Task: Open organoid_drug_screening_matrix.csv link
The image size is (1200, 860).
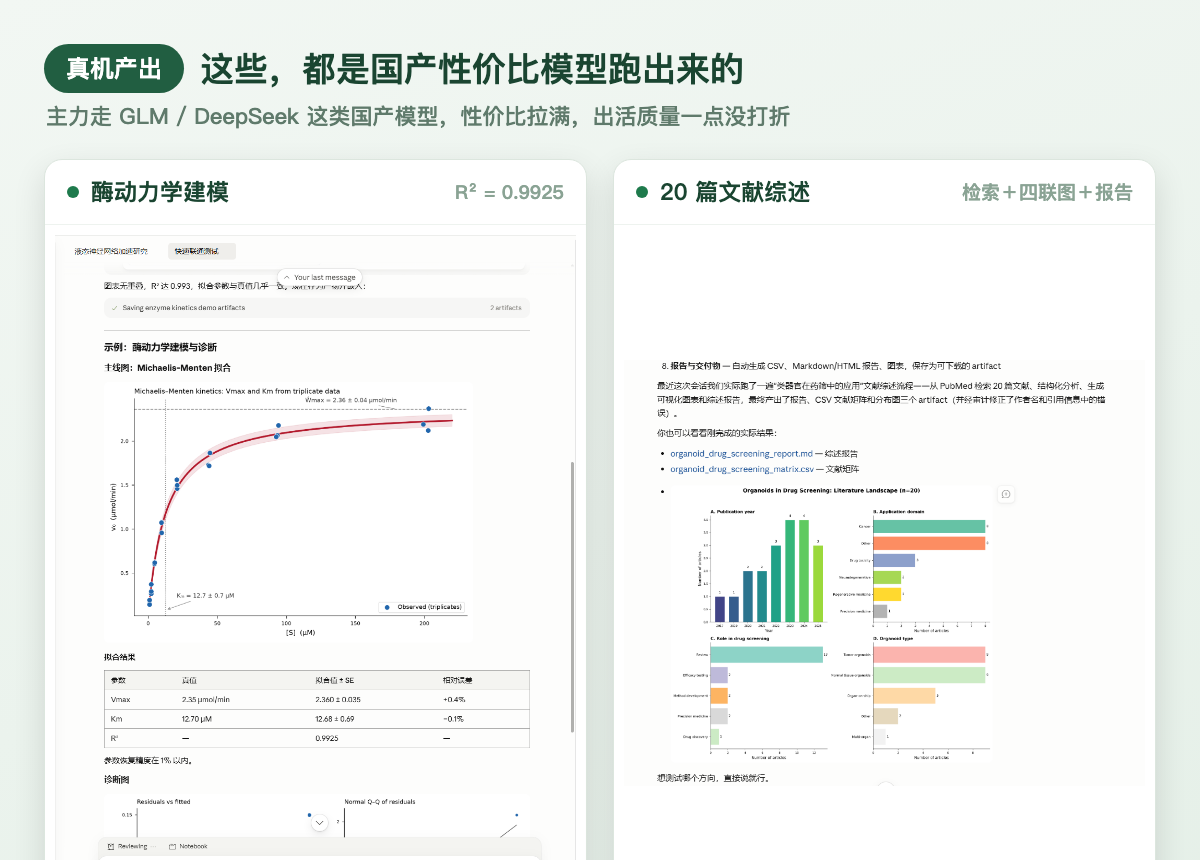Action: pyautogui.click(x=741, y=469)
